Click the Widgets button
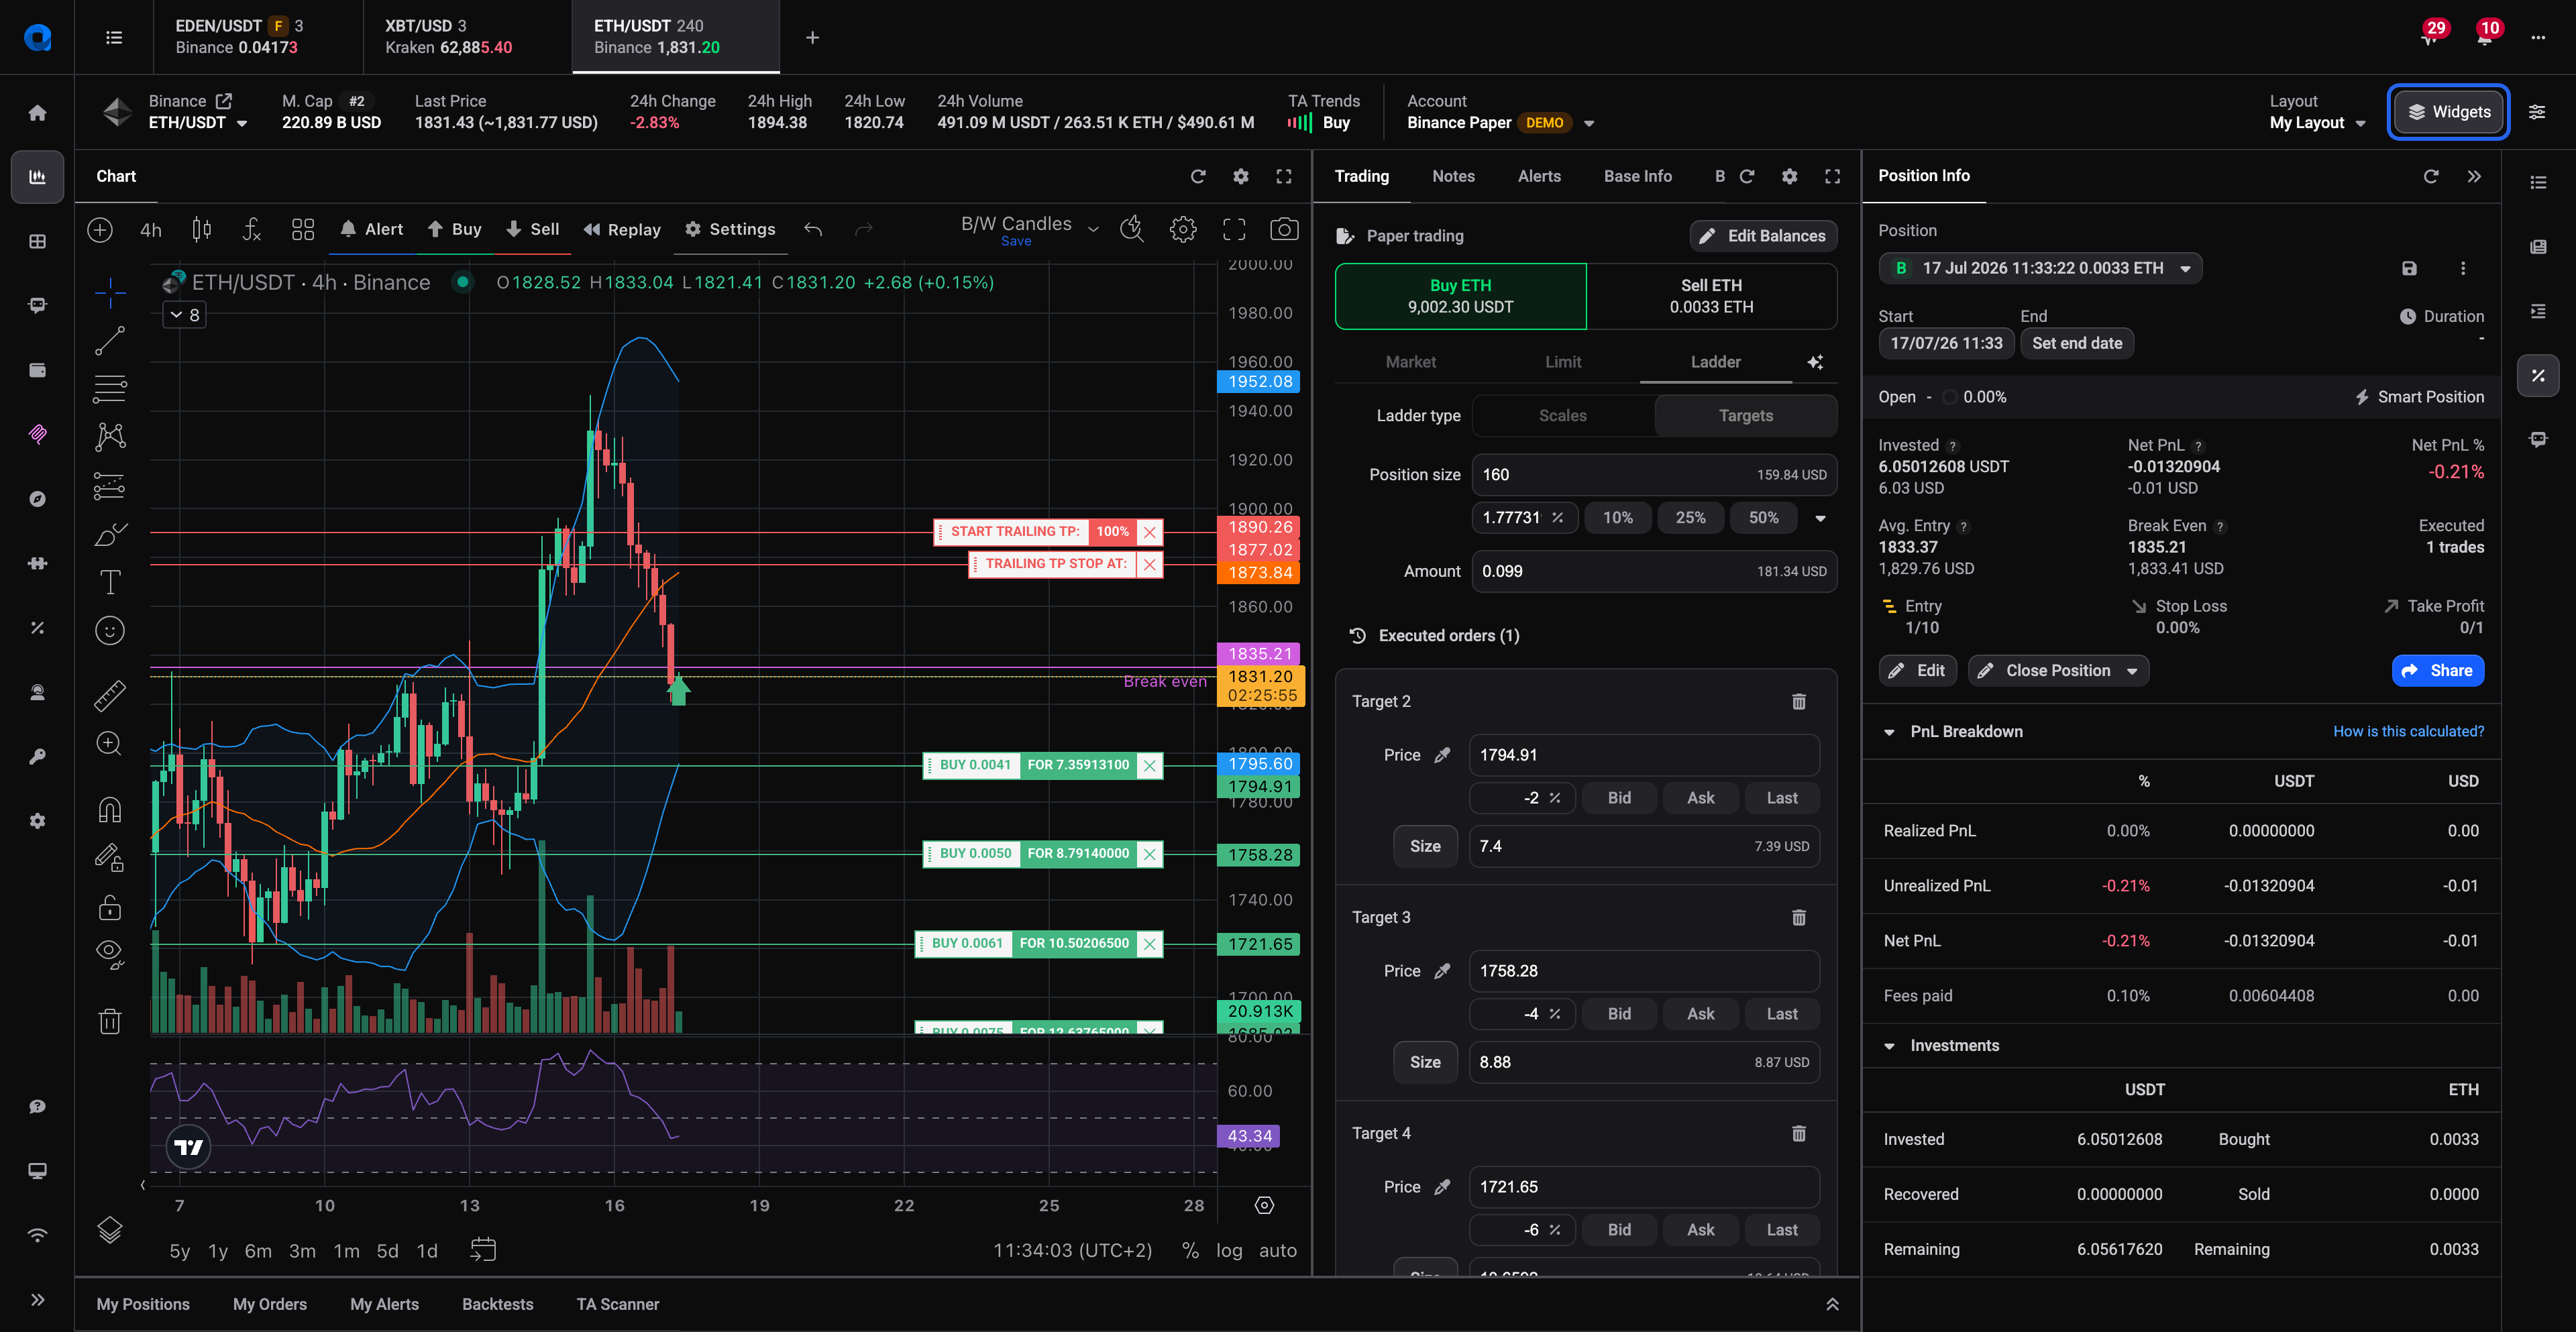 coord(2448,112)
